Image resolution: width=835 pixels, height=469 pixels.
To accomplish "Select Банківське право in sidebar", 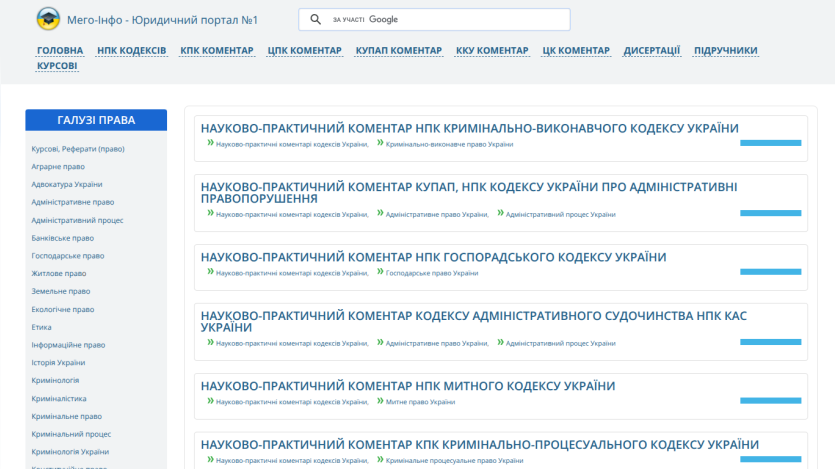I will (x=62, y=238).
